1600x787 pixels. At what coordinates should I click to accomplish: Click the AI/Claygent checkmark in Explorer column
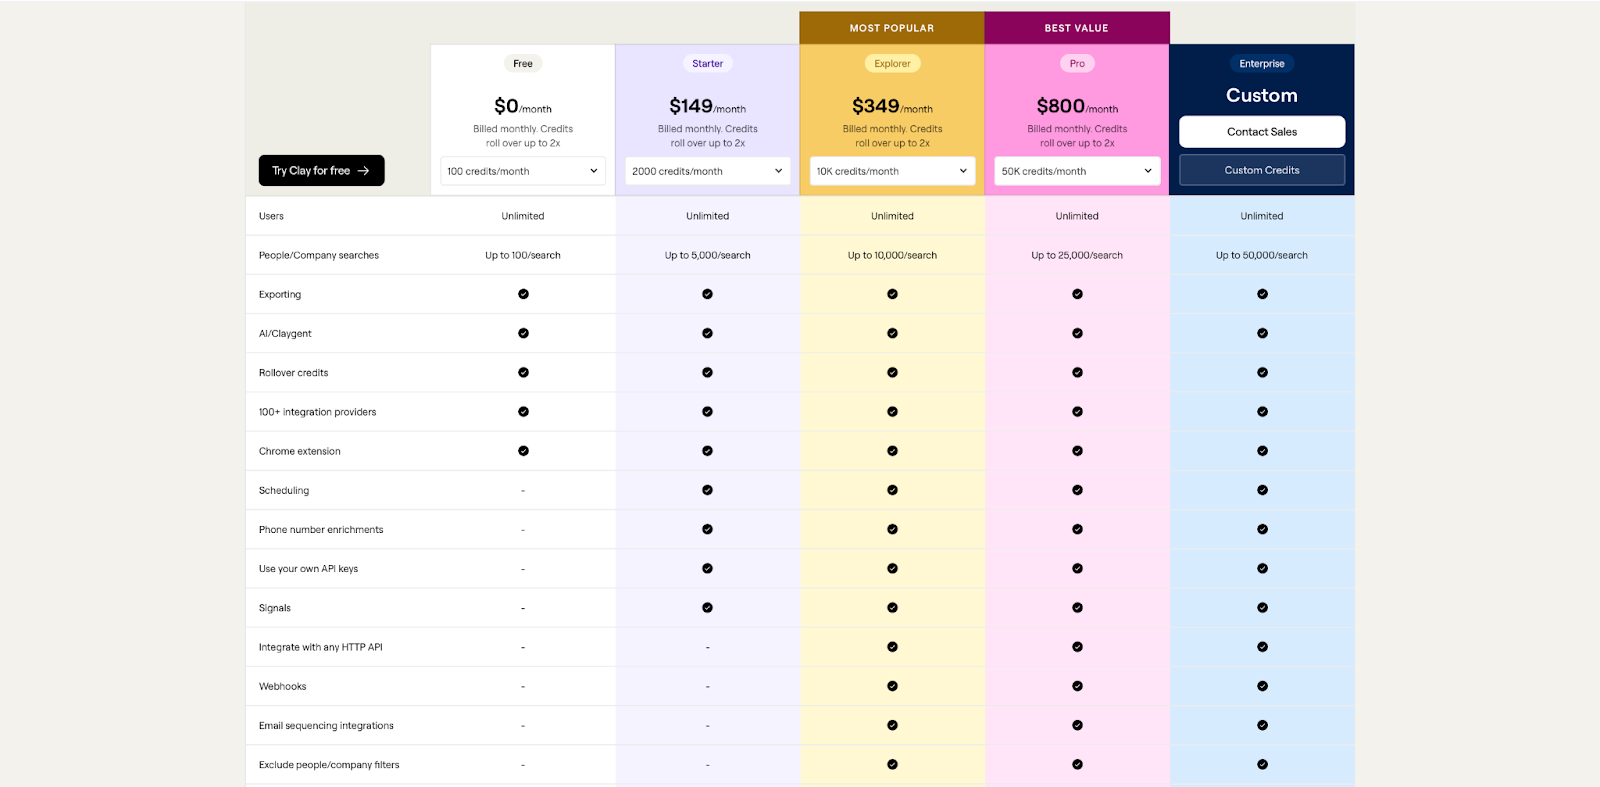click(x=892, y=333)
